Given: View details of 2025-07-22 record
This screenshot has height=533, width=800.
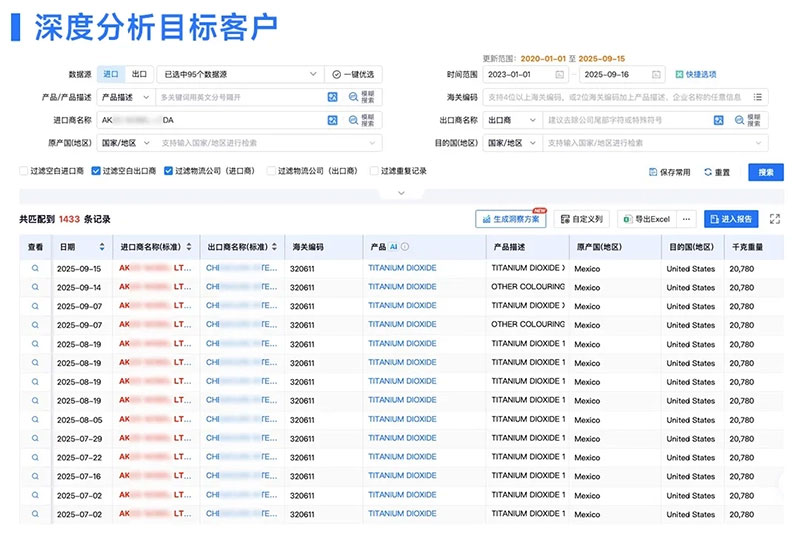Looking at the screenshot, I should click(x=35, y=457).
